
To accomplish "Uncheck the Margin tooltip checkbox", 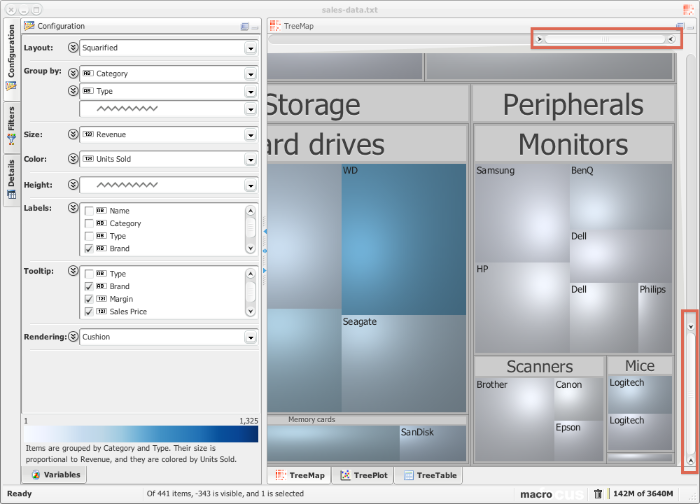I will click(x=90, y=299).
